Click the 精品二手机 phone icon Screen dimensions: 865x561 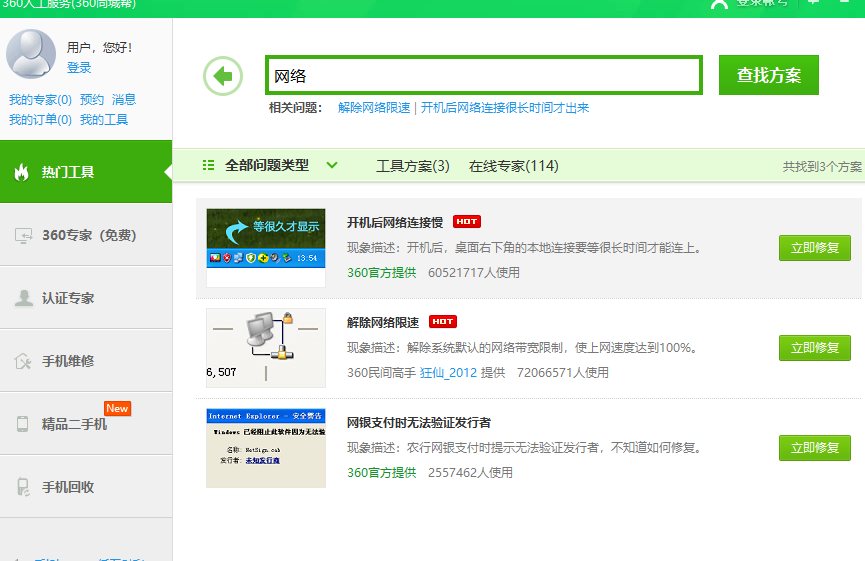[23, 424]
